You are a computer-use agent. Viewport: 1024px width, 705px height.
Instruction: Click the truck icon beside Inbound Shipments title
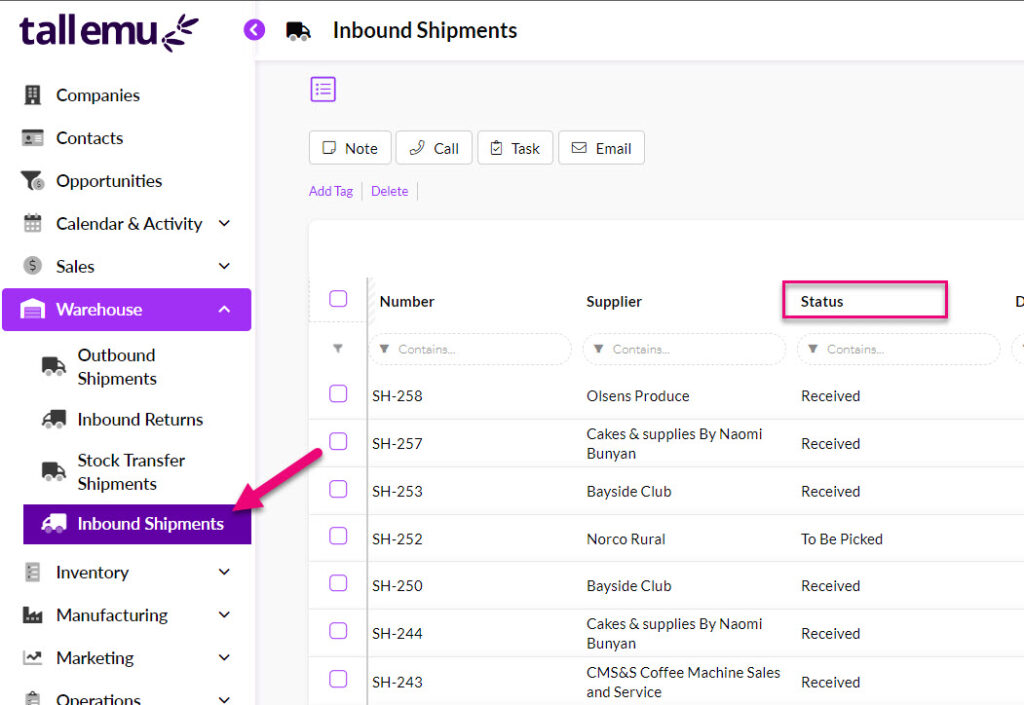click(x=298, y=31)
